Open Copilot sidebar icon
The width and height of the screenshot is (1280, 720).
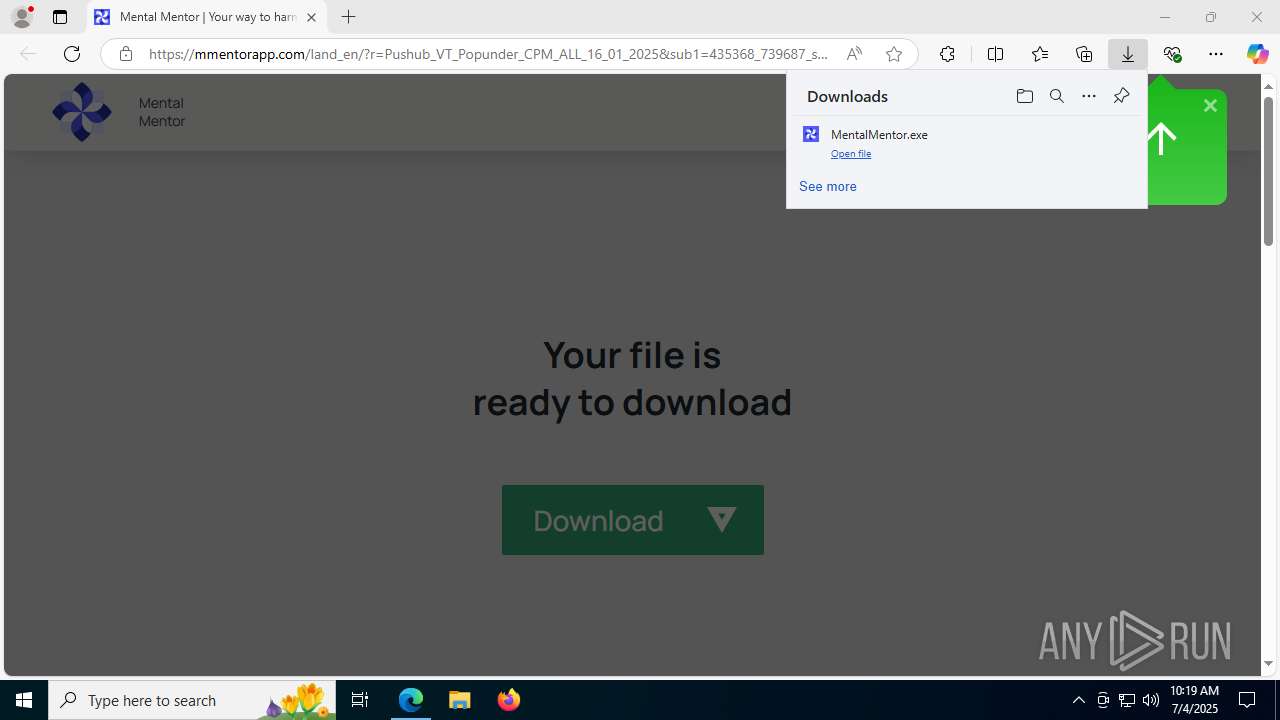pos(1257,54)
